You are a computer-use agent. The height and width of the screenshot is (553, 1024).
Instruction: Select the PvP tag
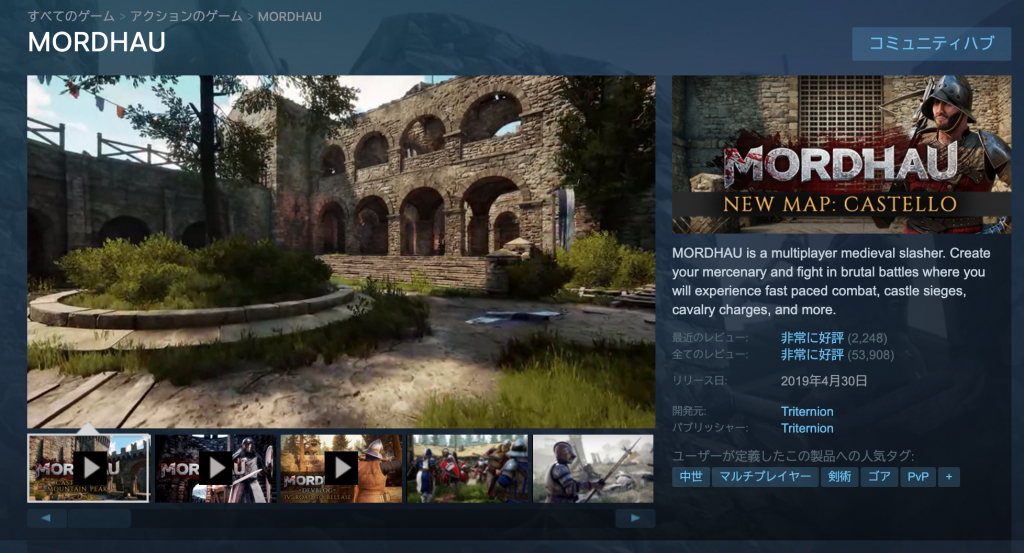point(918,477)
